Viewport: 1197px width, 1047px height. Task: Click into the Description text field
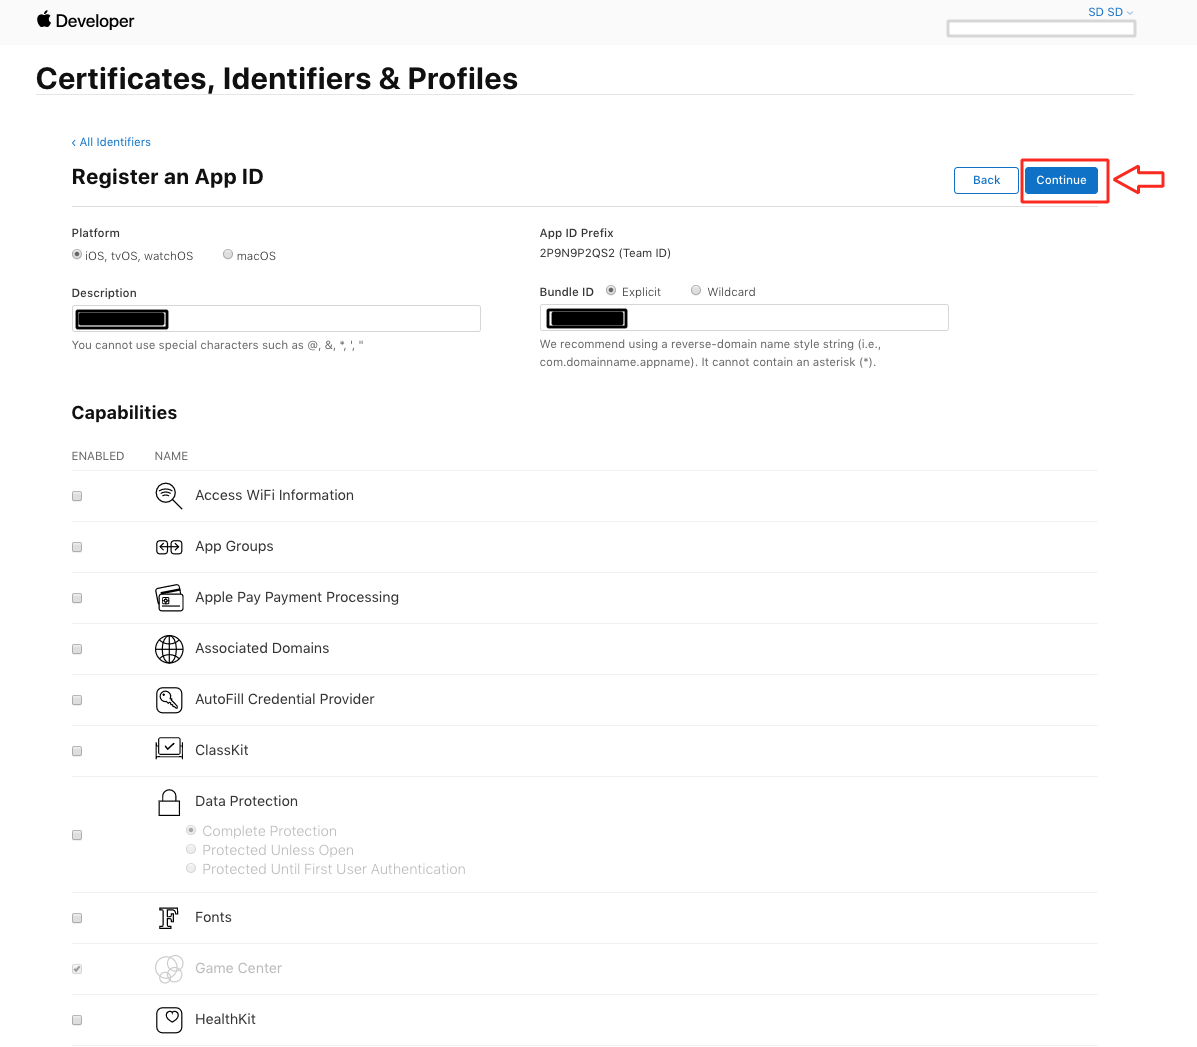tap(276, 319)
